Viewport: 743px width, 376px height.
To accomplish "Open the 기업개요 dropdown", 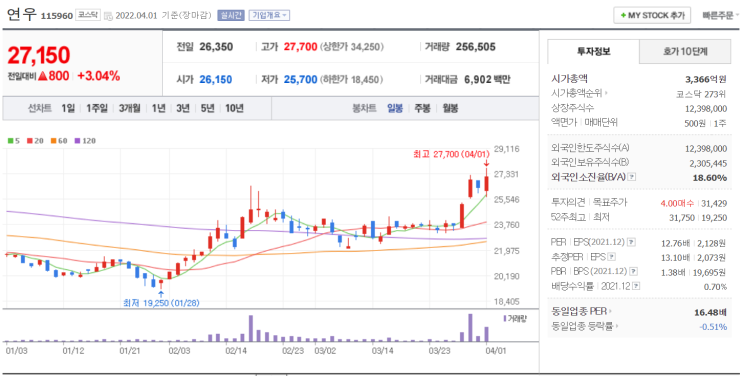I will 269,15.
